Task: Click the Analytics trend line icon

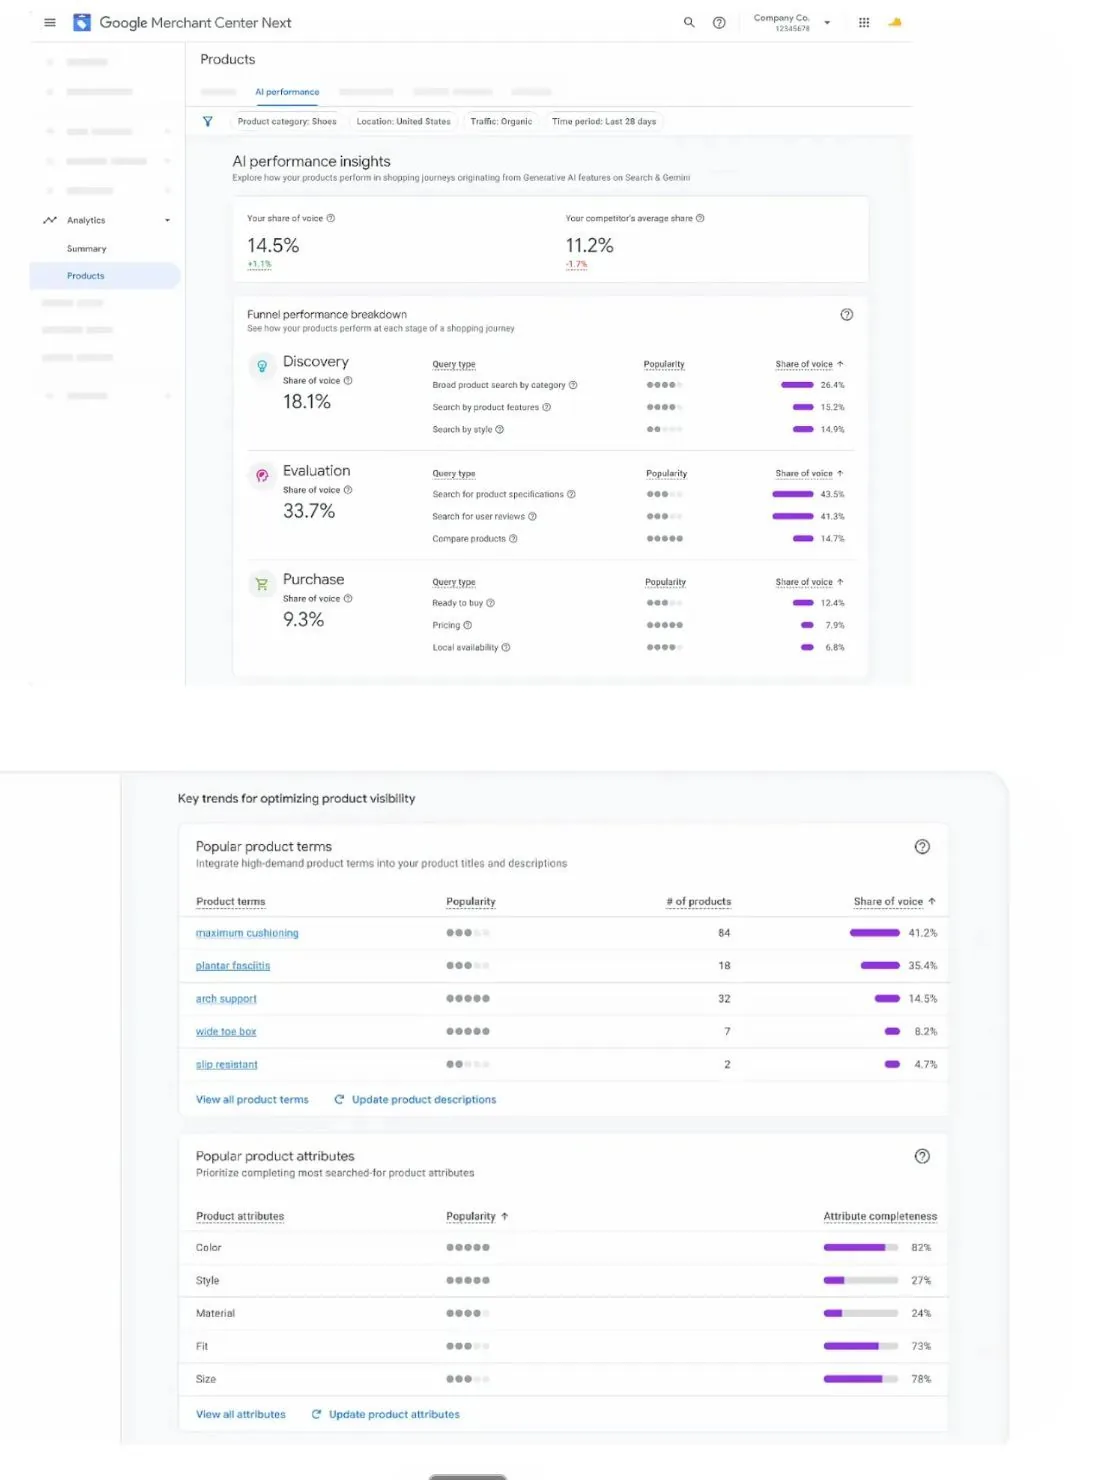Action: click(50, 220)
